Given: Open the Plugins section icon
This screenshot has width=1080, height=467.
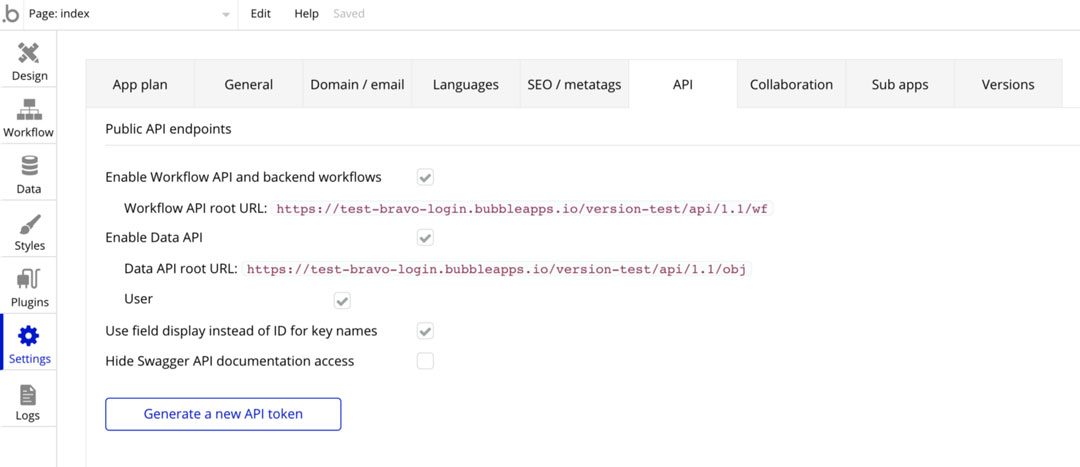Looking at the screenshot, I should coord(28,279).
